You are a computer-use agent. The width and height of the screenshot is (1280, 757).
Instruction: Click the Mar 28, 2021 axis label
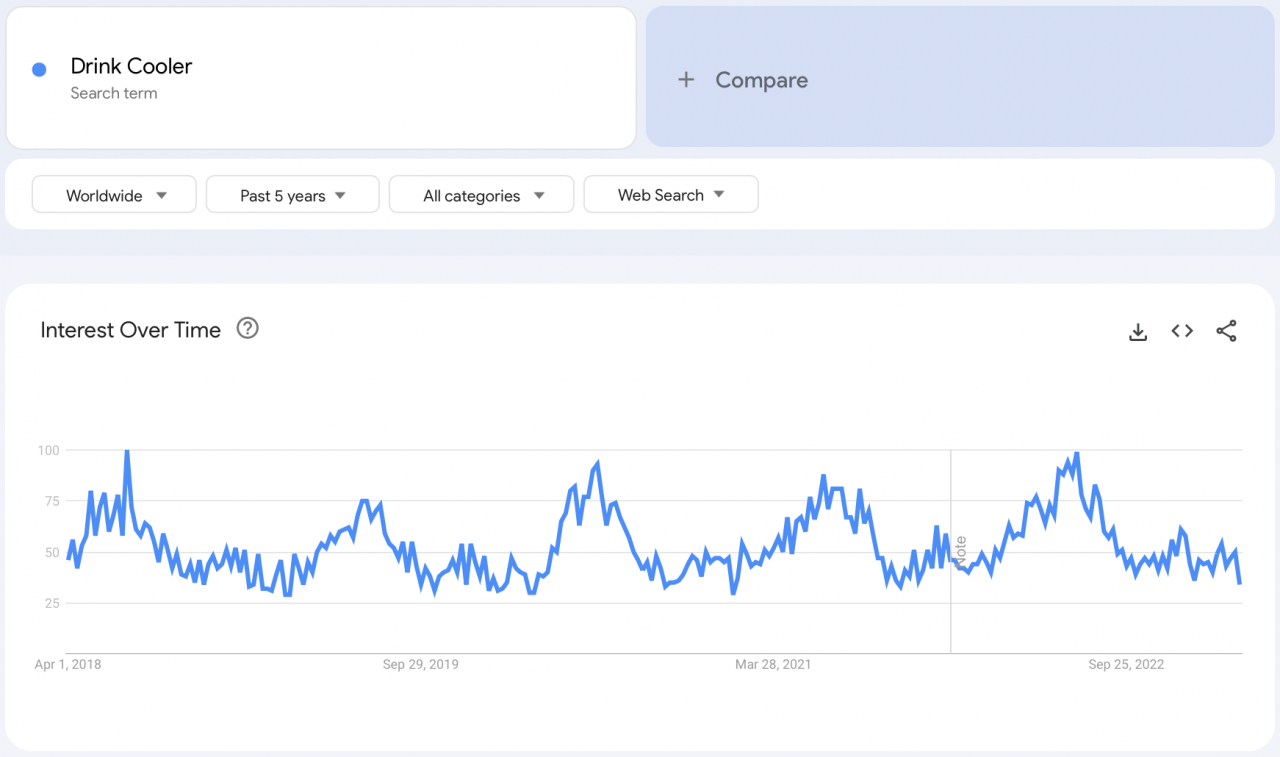(x=773, y=664)
